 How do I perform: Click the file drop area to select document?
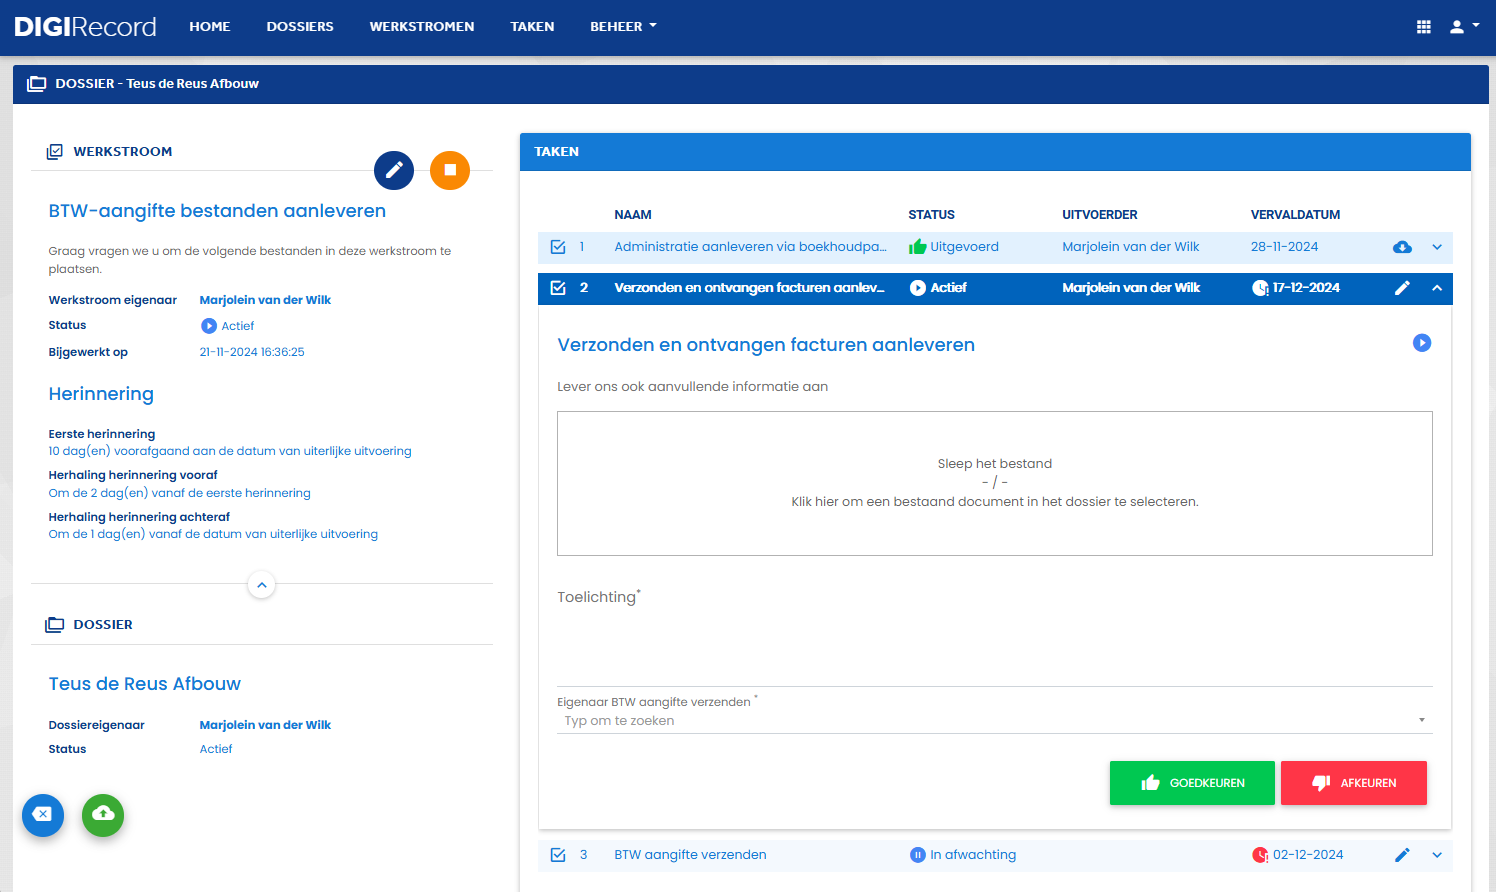coord(995,483)
